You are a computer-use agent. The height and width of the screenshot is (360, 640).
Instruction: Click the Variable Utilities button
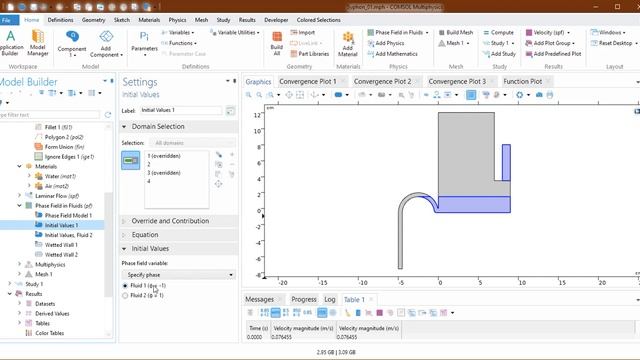click(235, 32)
